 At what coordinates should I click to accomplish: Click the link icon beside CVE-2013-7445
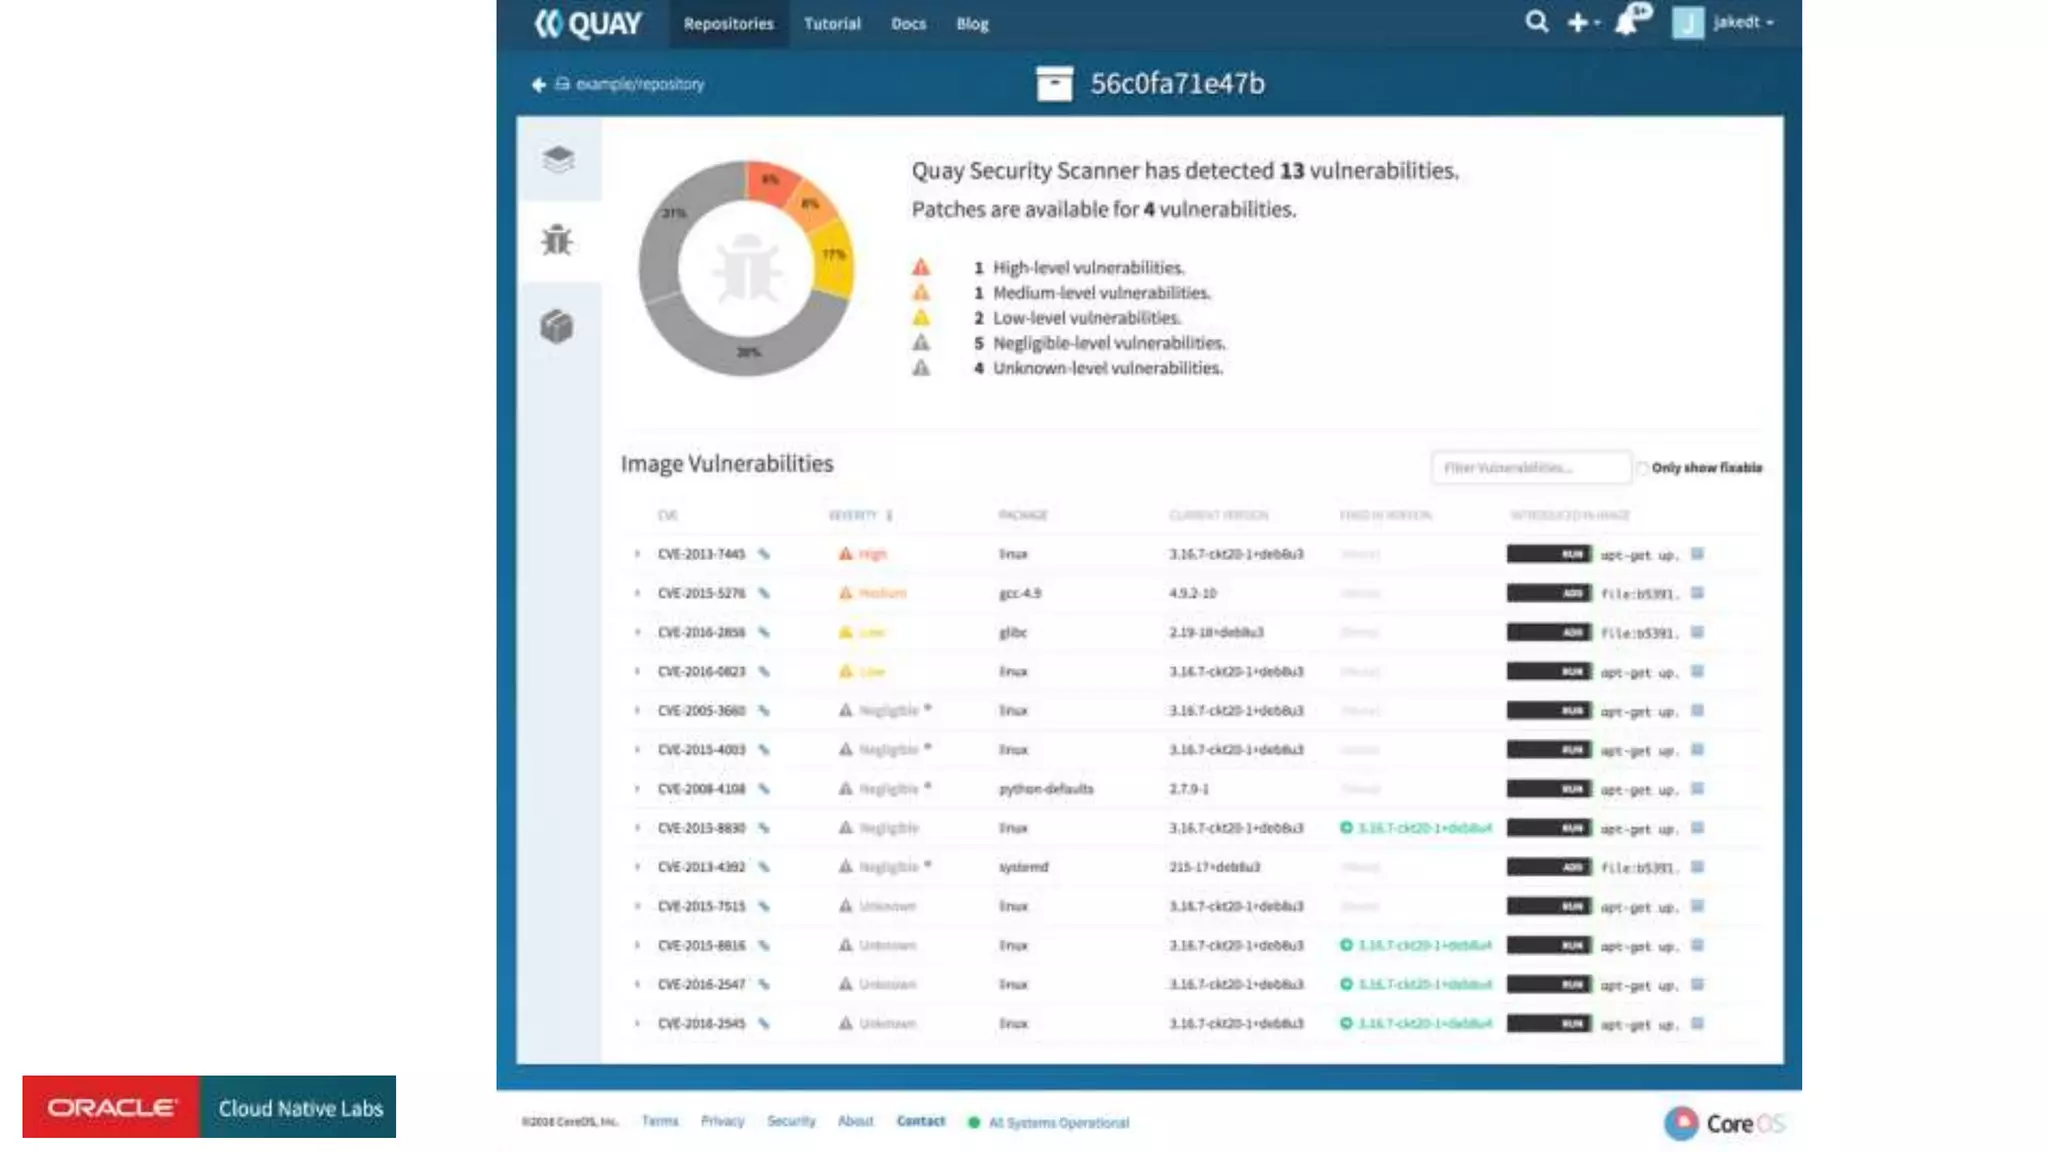tap(764, 554)
